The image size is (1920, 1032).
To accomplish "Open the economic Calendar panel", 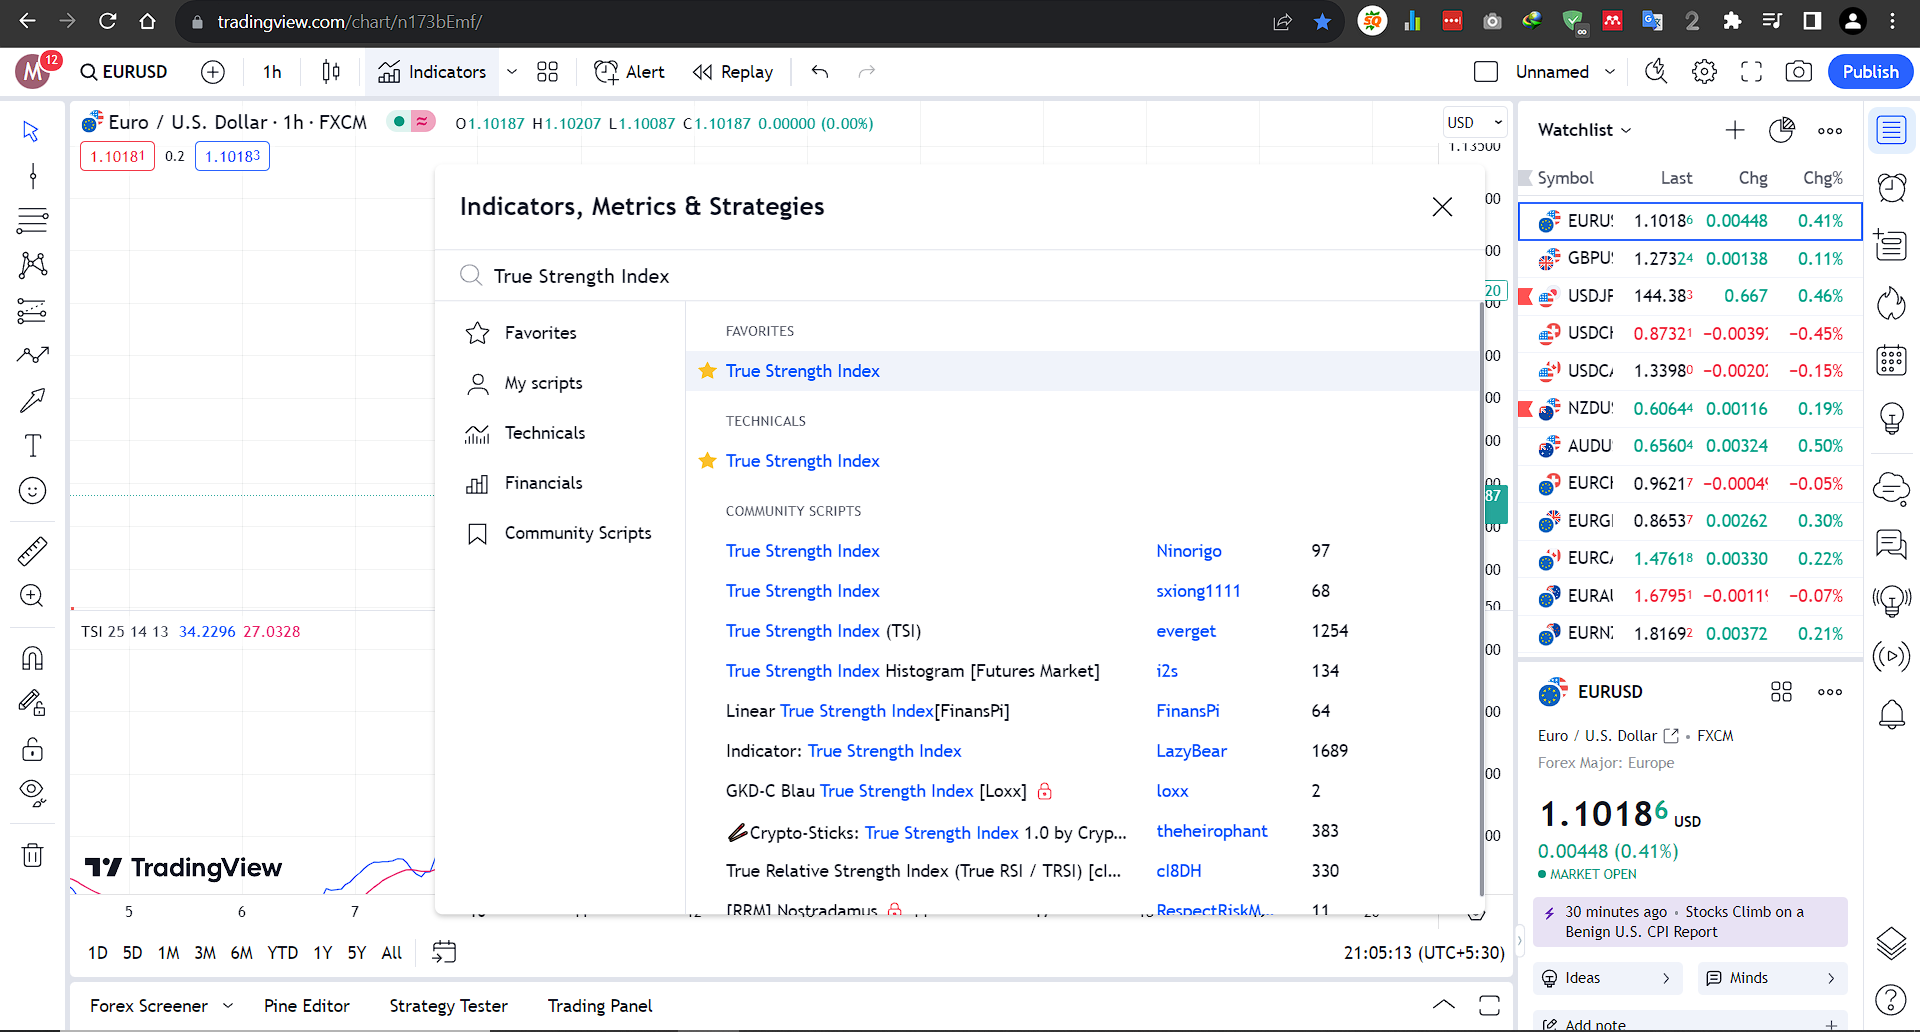I will coord(1891,360).
